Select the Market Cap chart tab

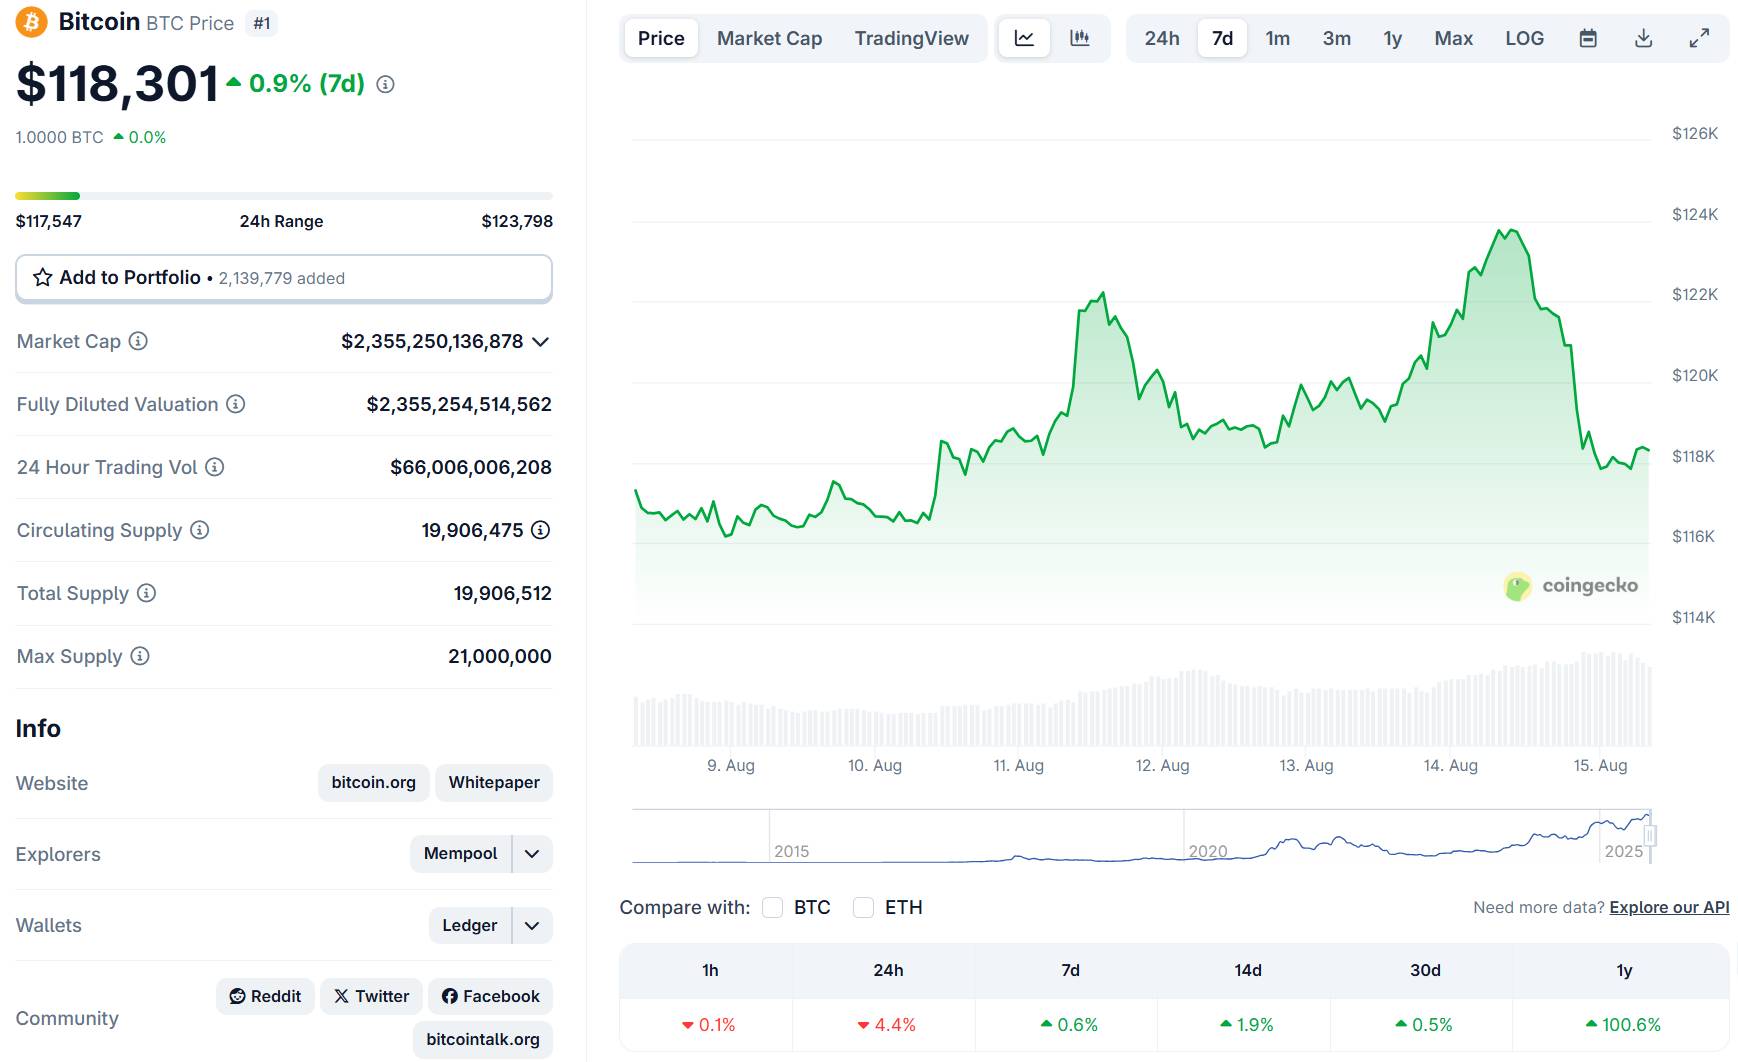[769, 38]
